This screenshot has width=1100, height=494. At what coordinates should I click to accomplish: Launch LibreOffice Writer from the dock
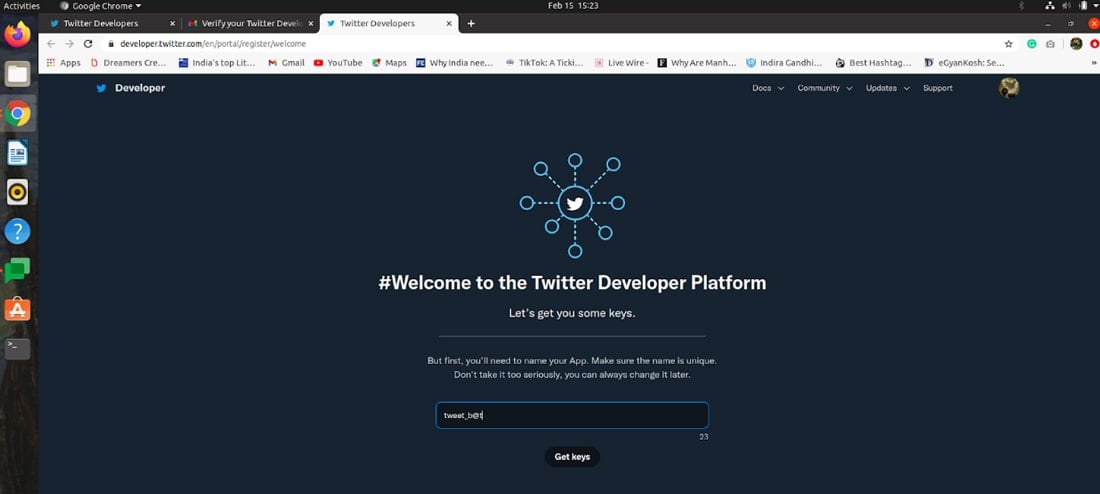pyautogui.click(x=18, y=152)
